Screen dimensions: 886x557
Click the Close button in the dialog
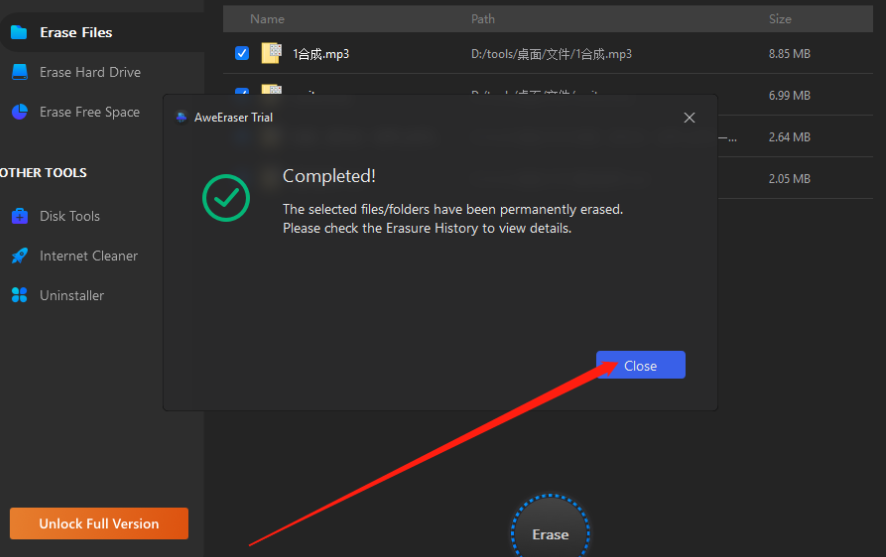pyautogui.click(x=640, y=365)
